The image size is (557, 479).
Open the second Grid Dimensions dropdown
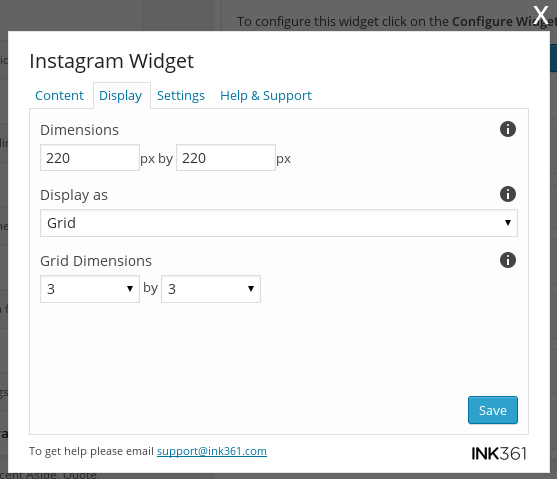(211, 289)
